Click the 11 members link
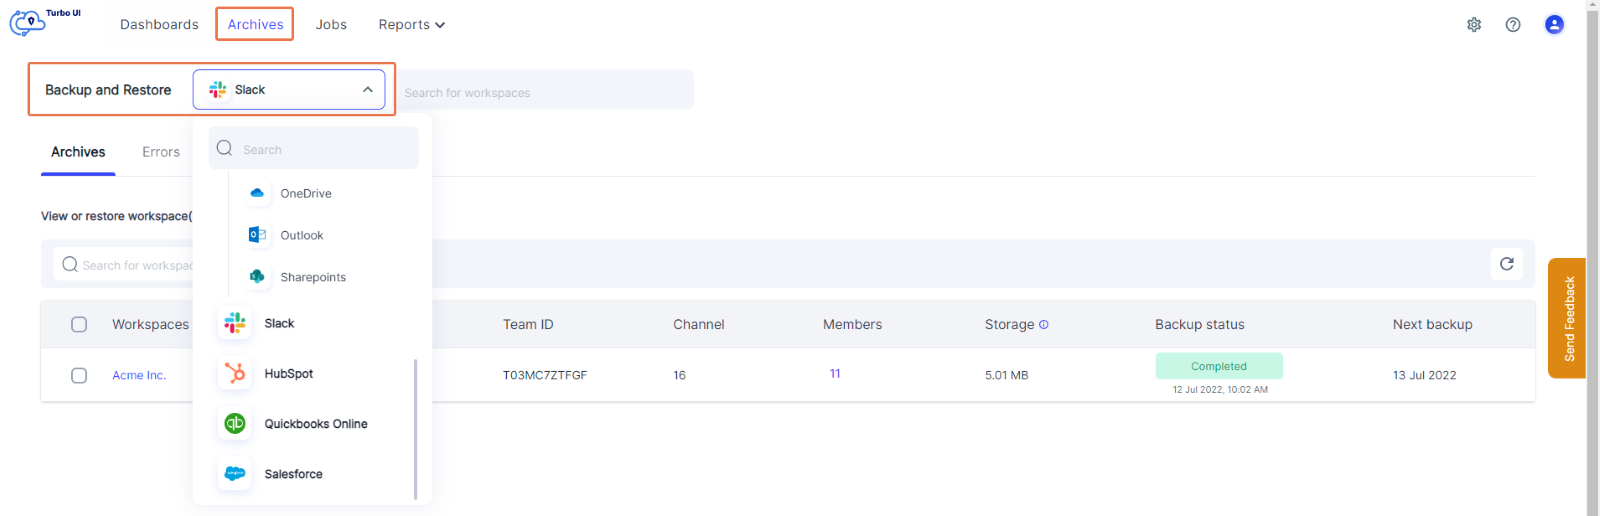 click(835, 374)
